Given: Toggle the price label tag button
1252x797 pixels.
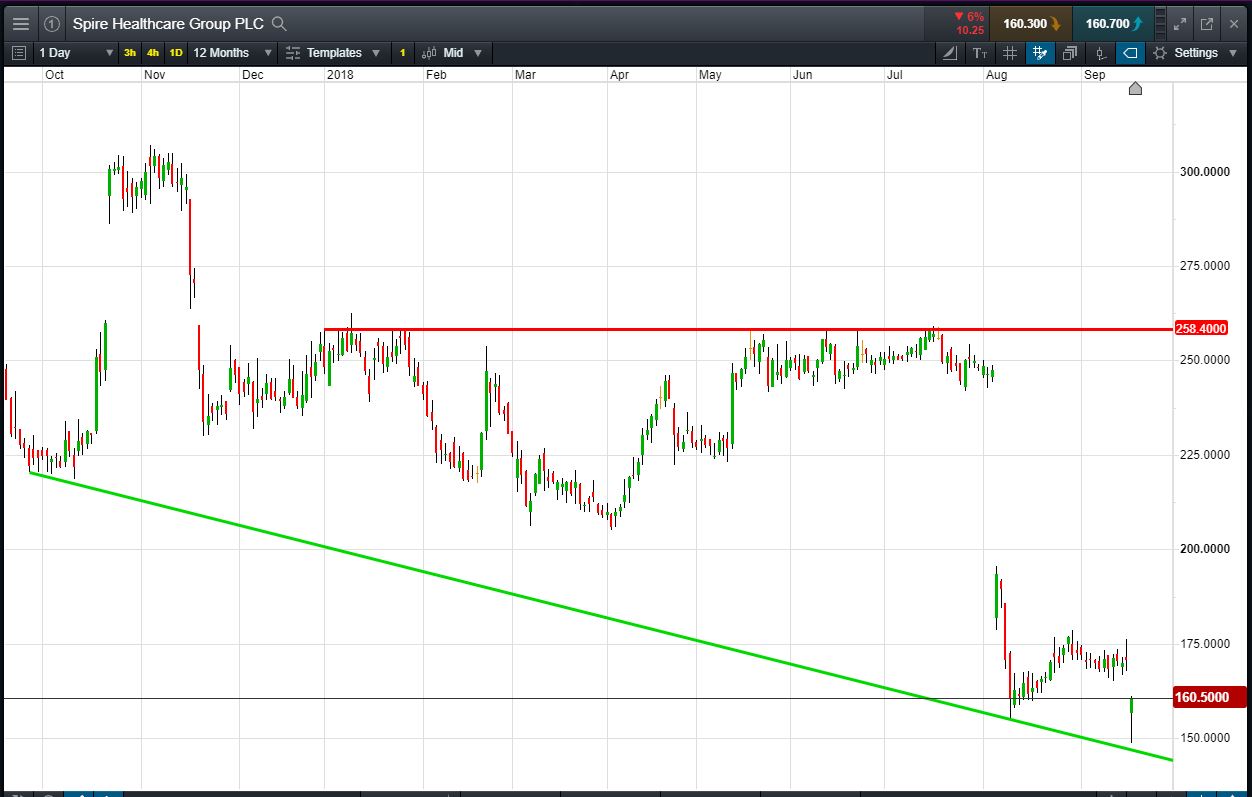Looking at the screenshot, I should [1131, 53].
